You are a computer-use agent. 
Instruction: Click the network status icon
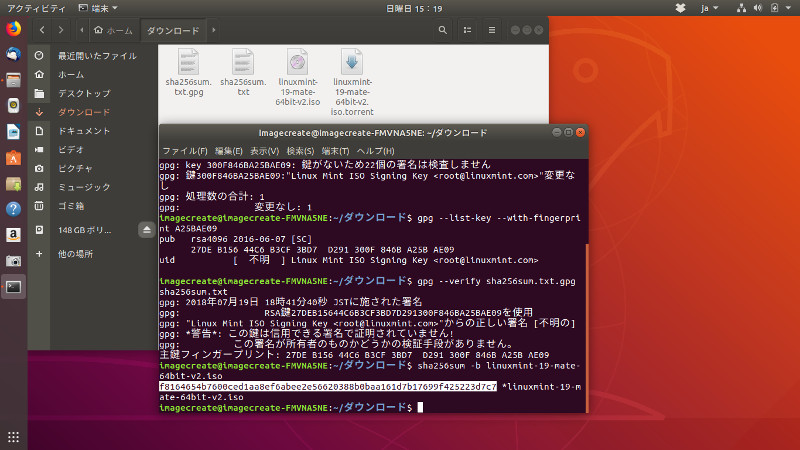point(741,8)
